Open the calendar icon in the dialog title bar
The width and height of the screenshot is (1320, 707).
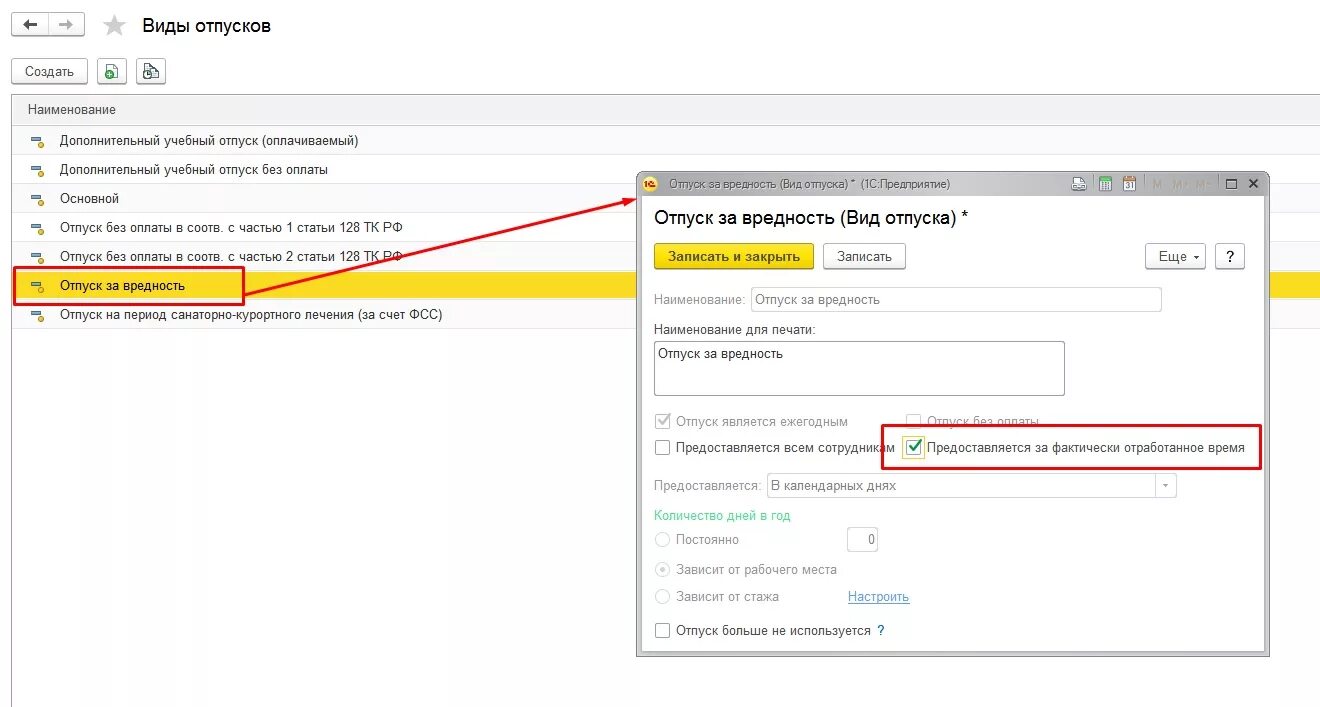coord(1130,184)
